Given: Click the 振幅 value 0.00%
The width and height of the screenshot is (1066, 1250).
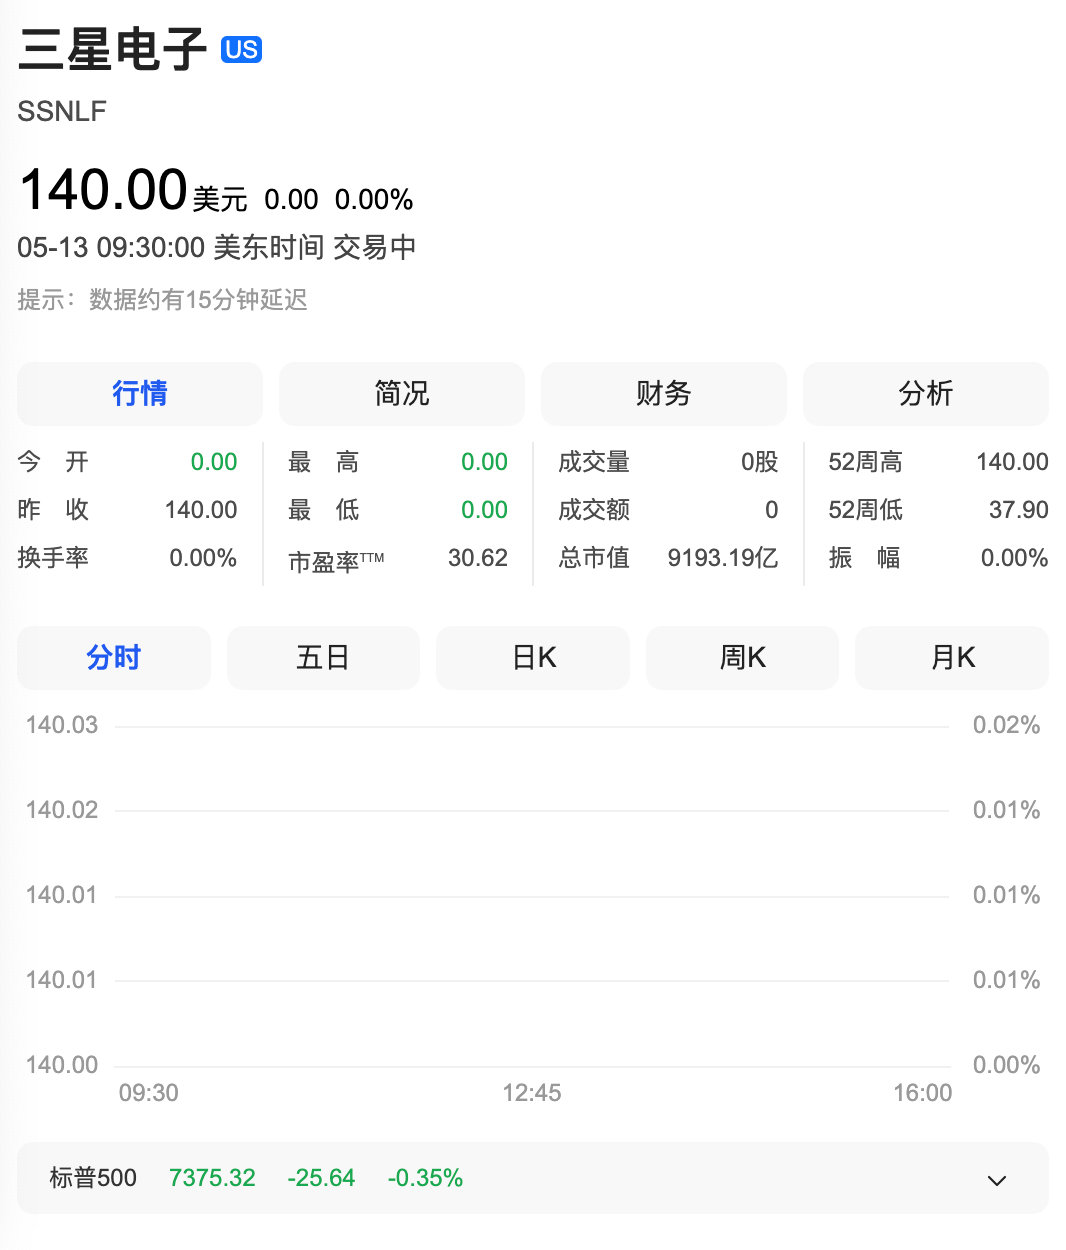Looking at the screenshot, I should pos(1015,558).
